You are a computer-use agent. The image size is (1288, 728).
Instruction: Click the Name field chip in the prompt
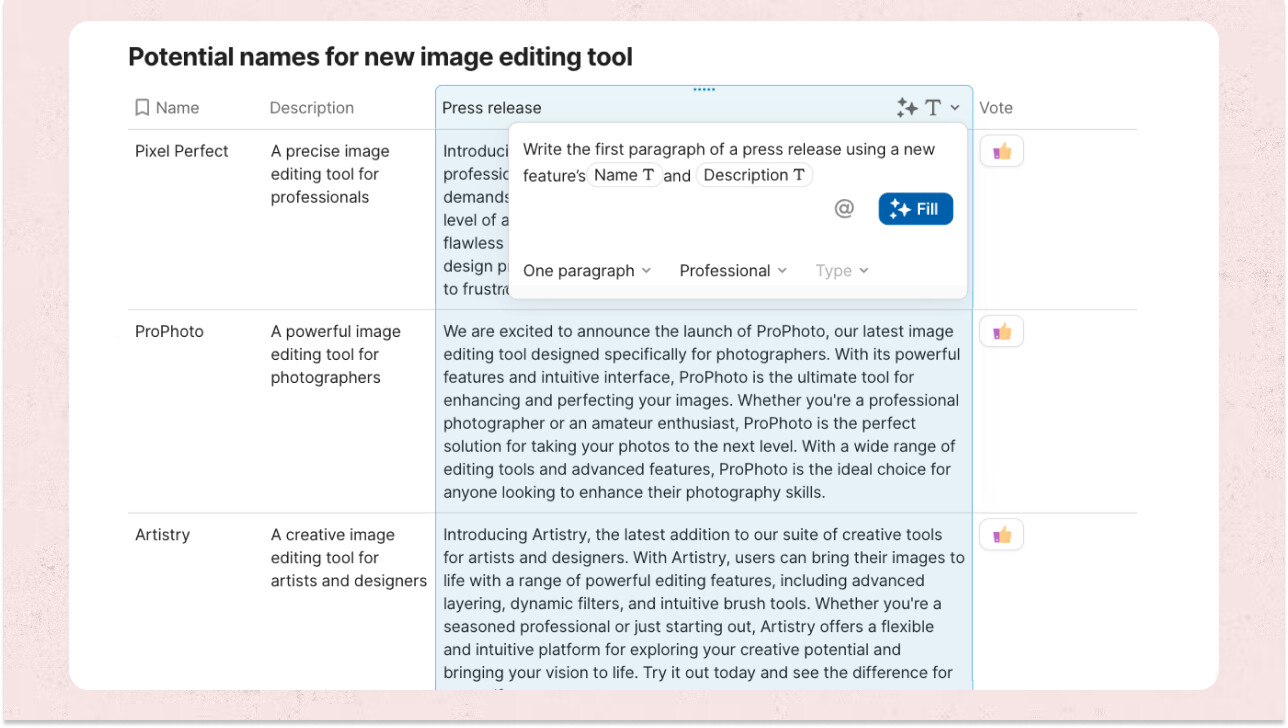point(624,176)
